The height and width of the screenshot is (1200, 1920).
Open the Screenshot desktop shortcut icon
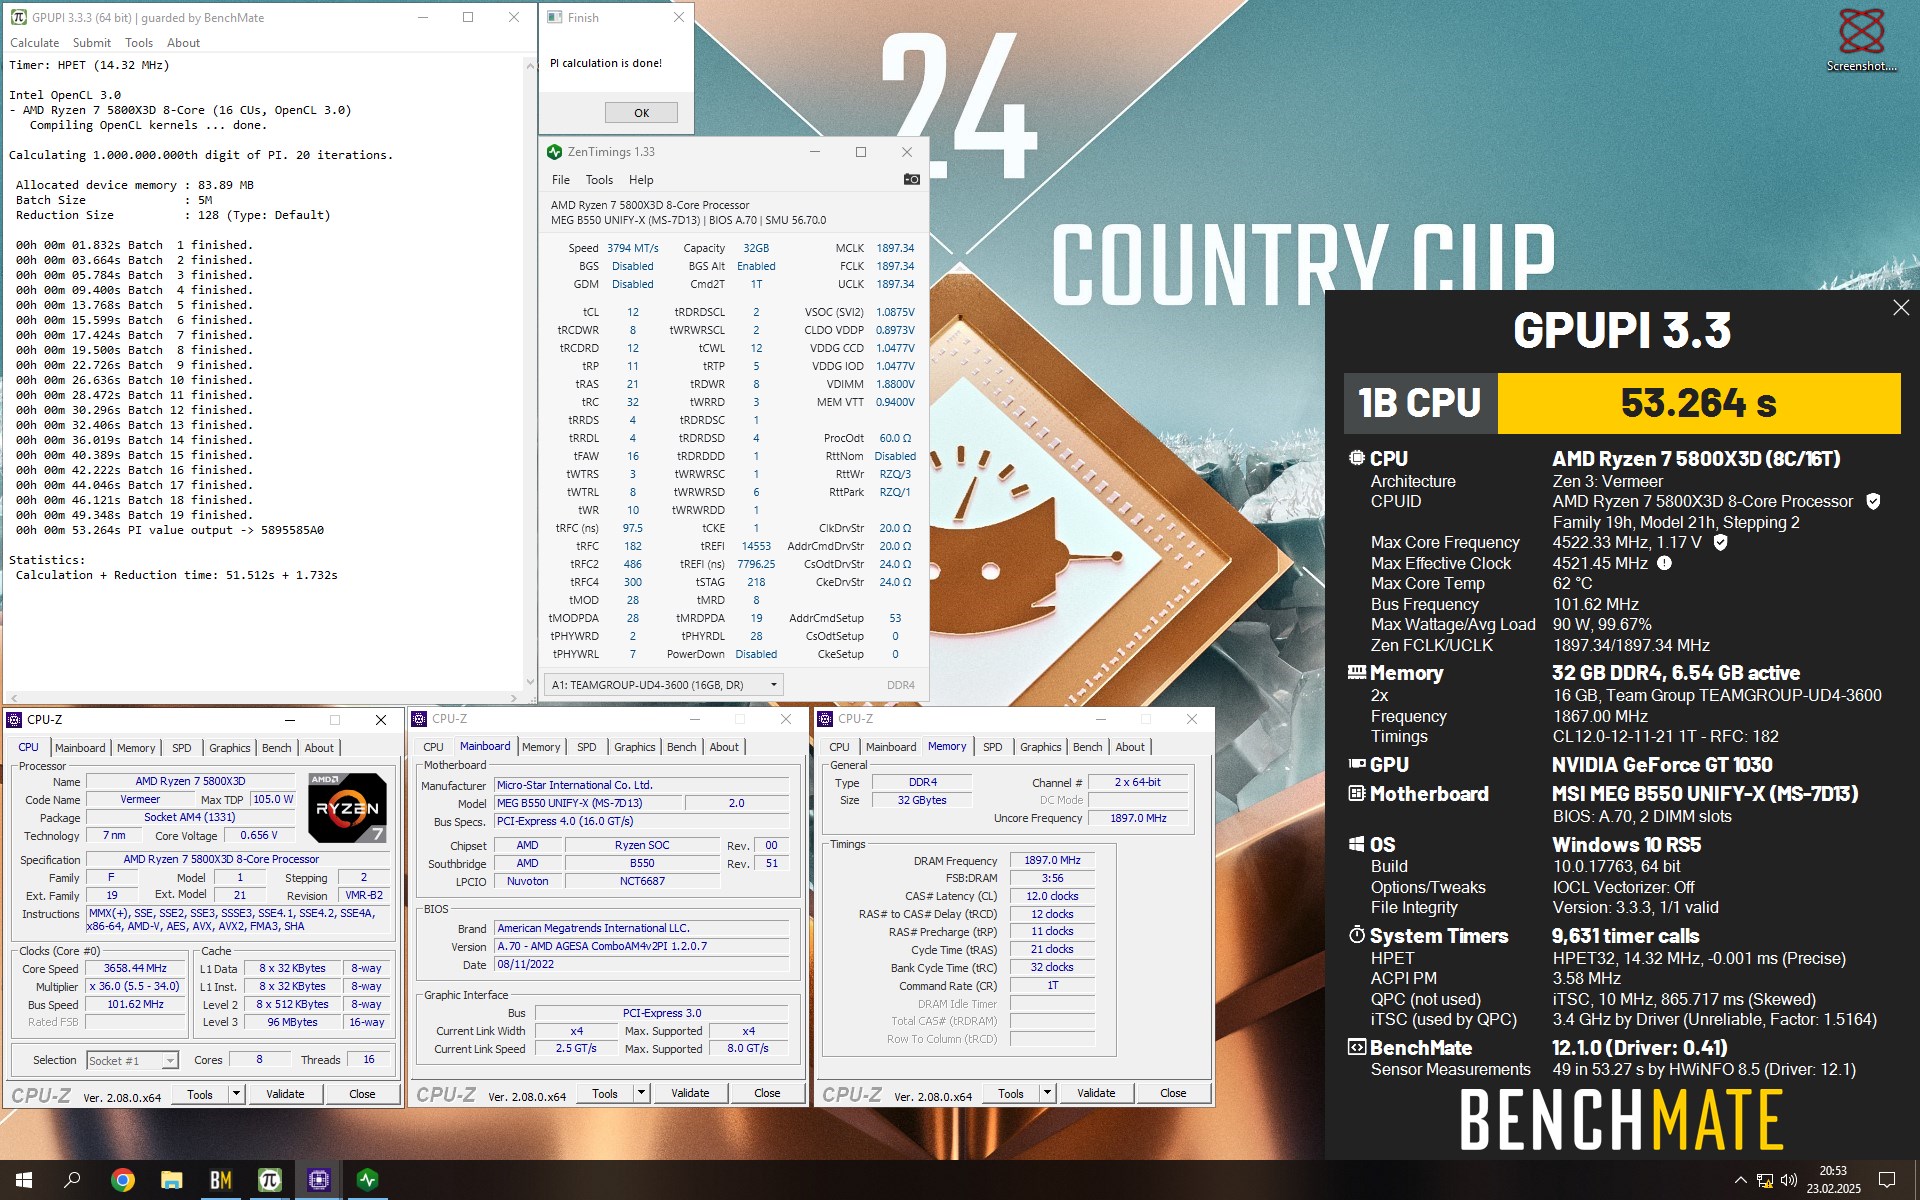1861,40
